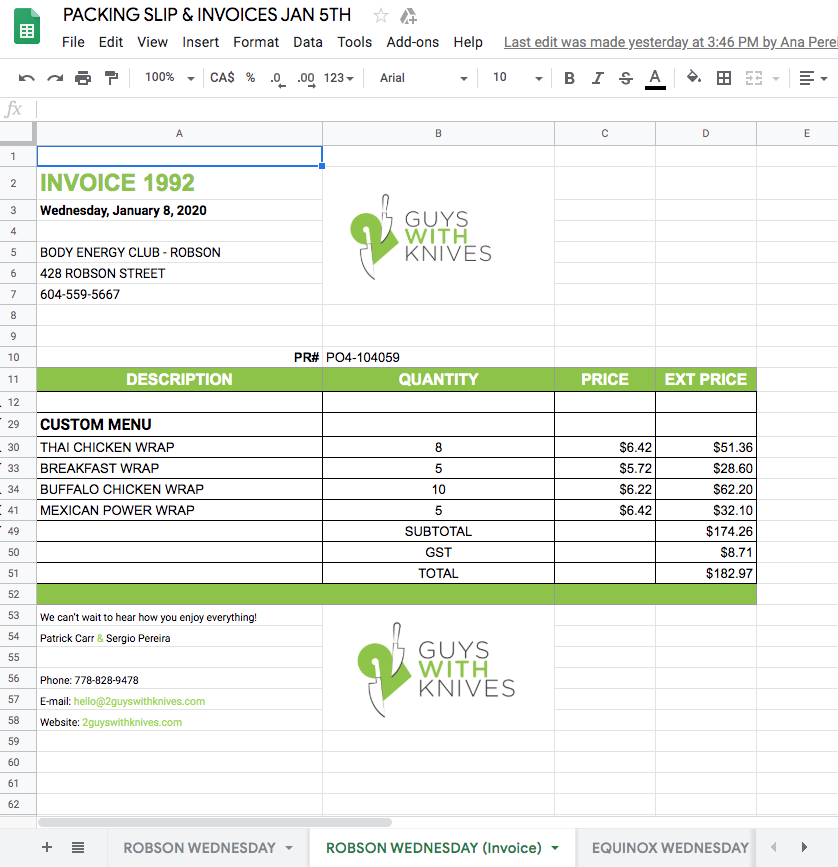
Task: Click the Last edit history link
Action: (670, 42)
